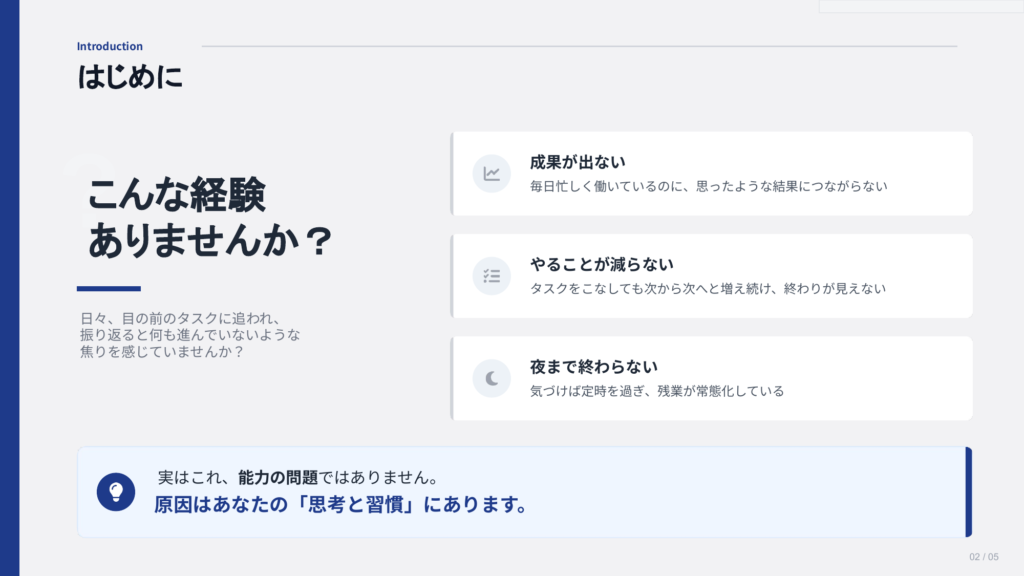Image resolution: width=1024 pixels, height=576 pixels.
Task: Select the short blue bar under the headline
Action: tap(109, 288)
